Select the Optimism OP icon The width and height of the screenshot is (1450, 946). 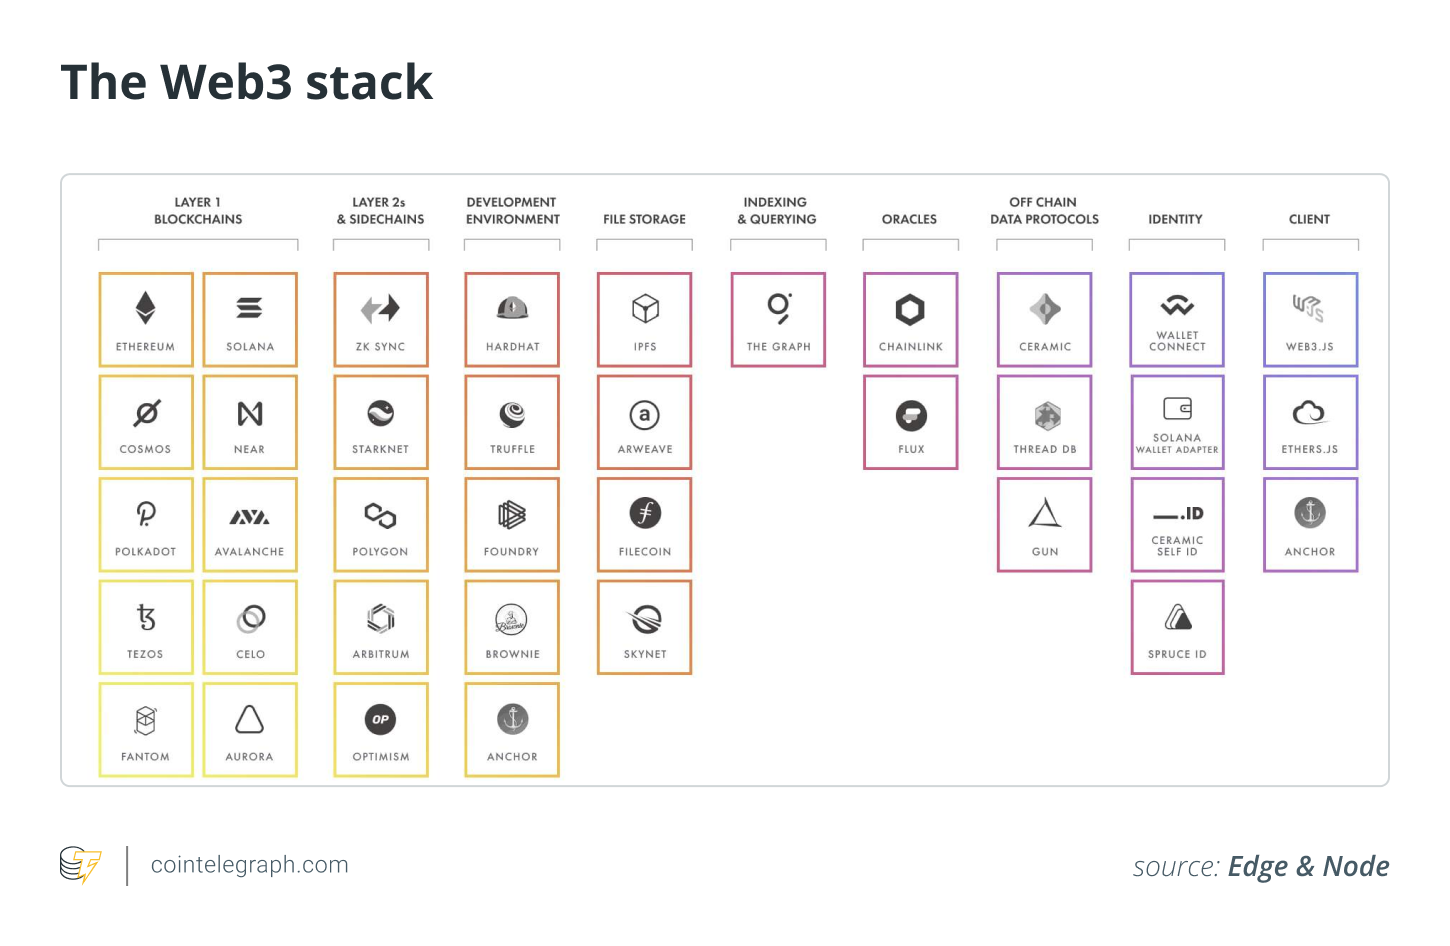381,719
